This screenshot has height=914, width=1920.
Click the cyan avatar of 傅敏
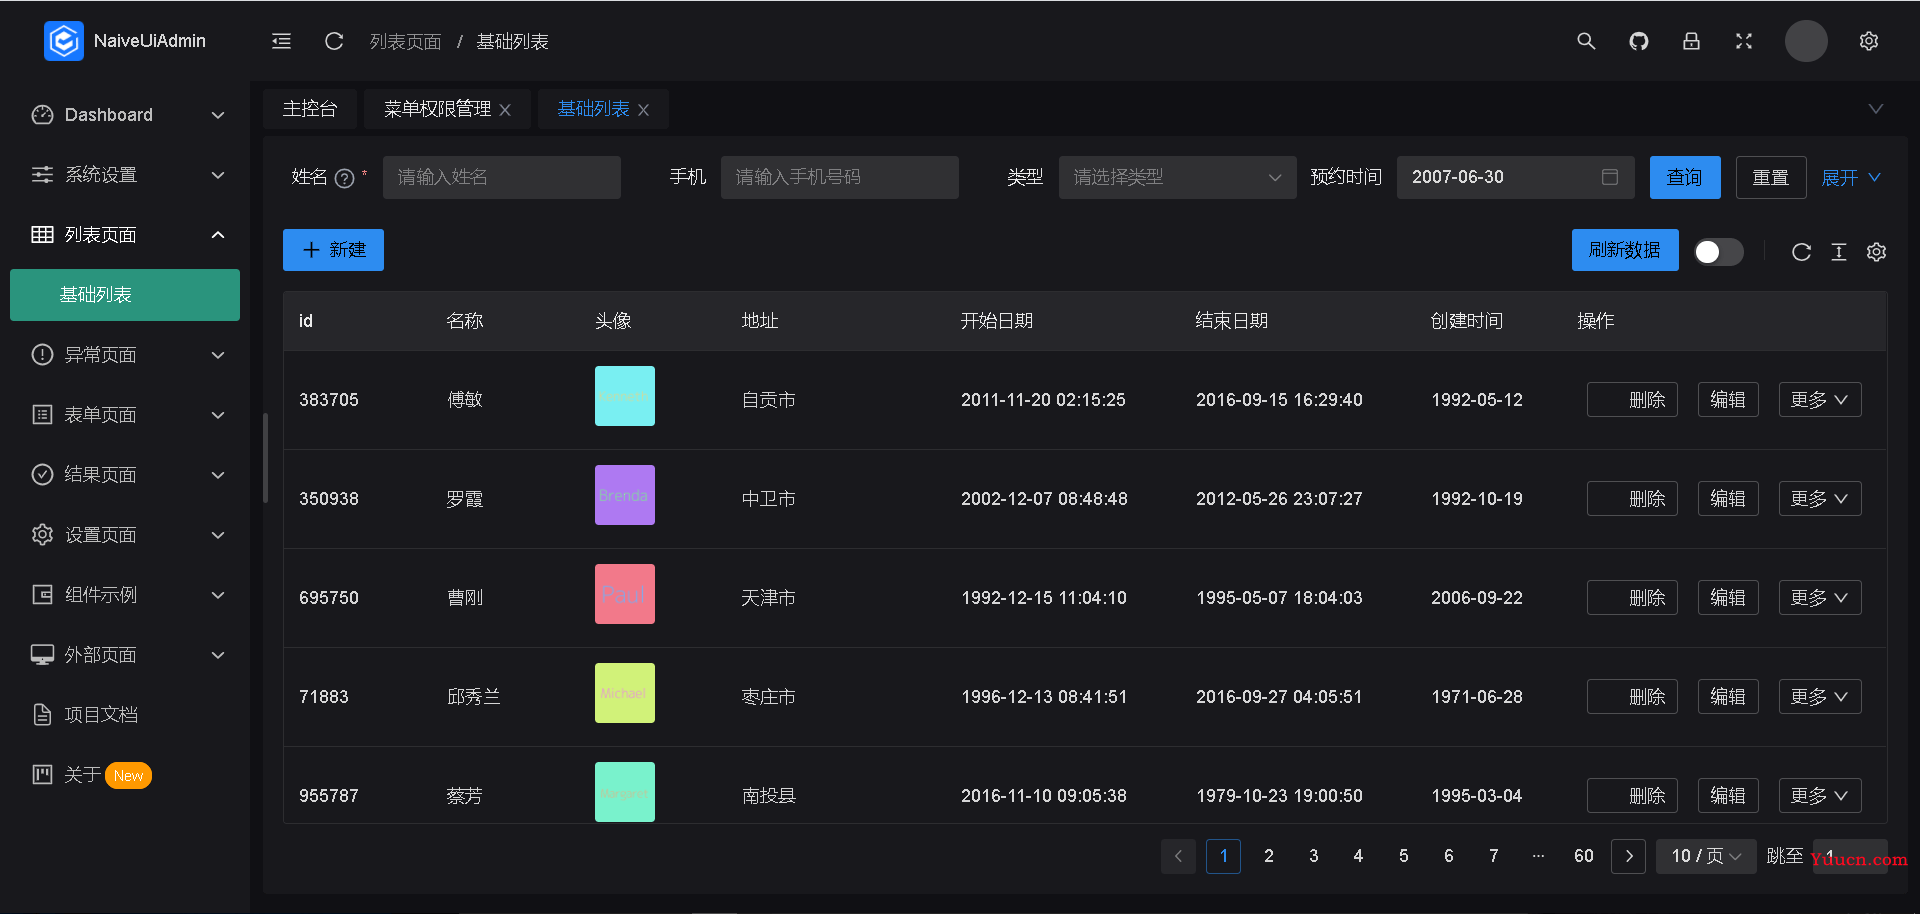point(625,396)
